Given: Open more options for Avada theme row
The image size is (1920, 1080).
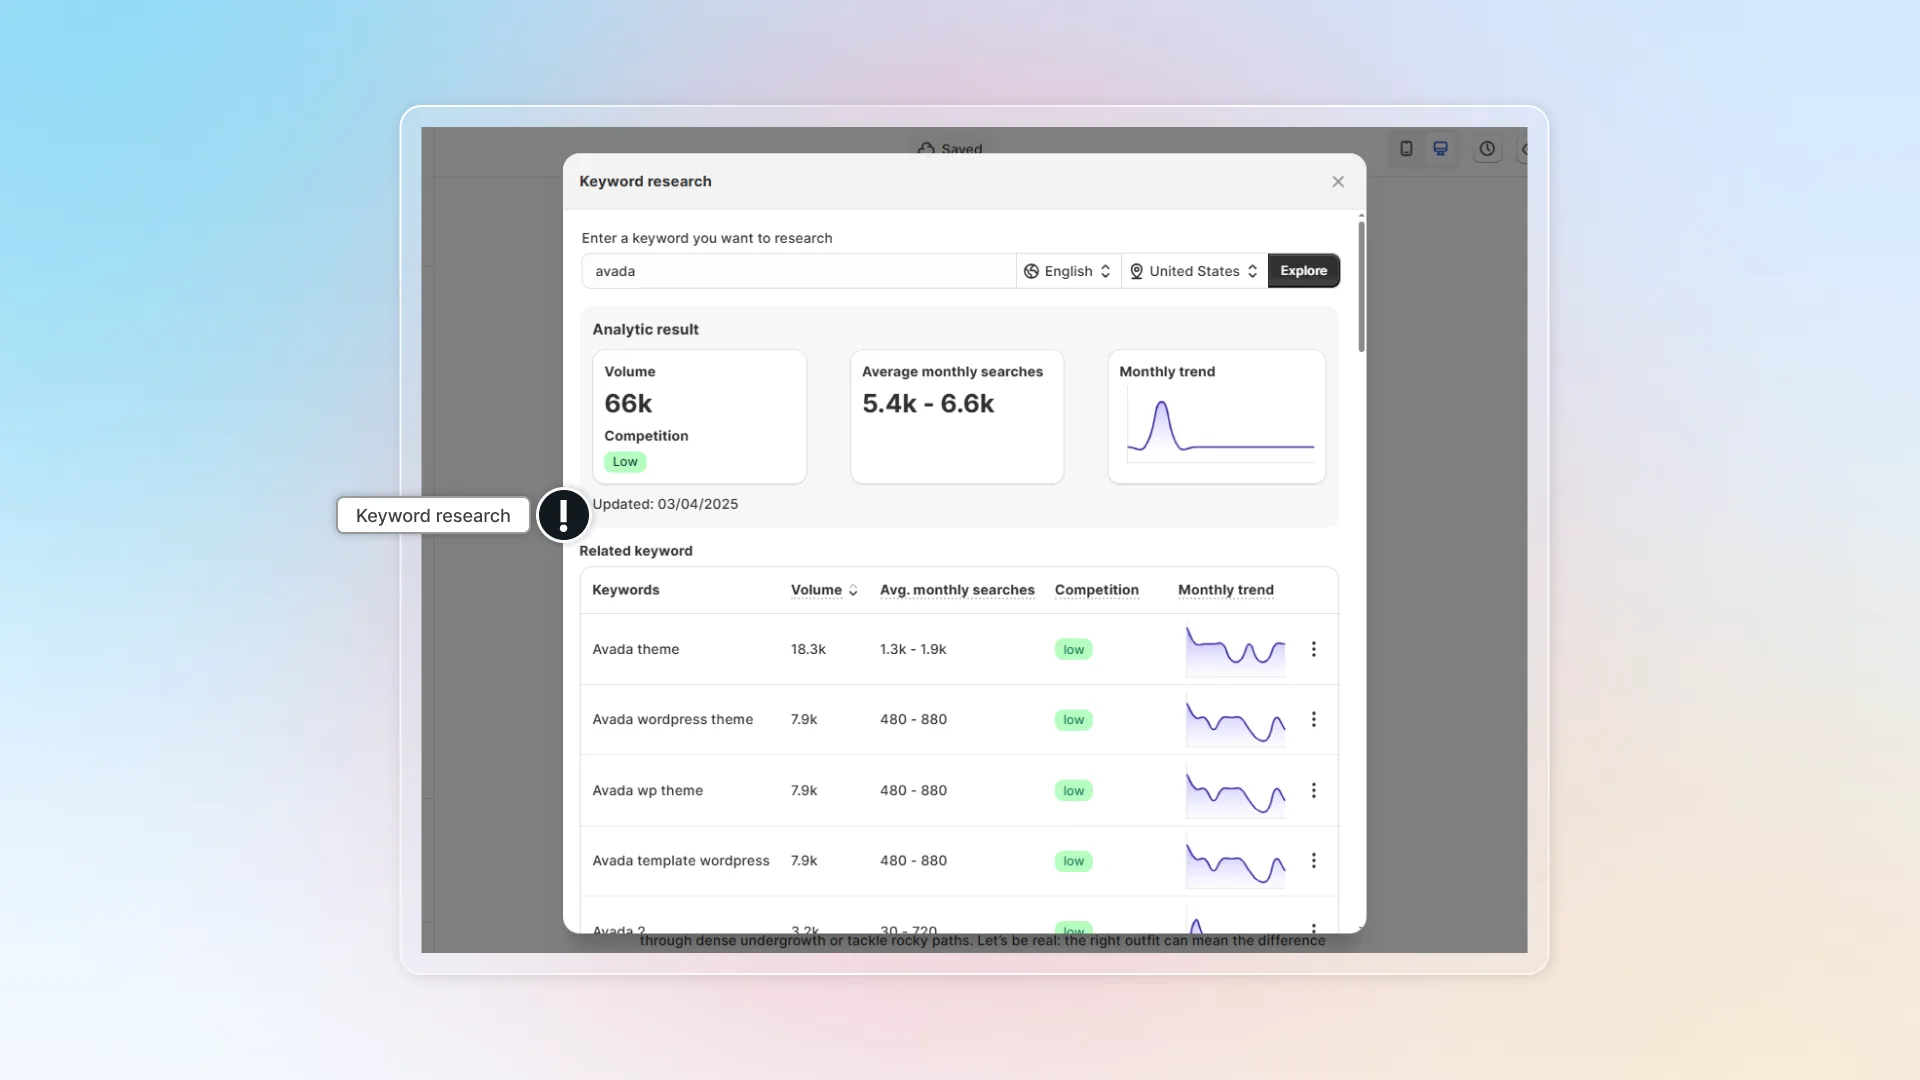Looking at the screenshot, I should point(1313,649).
